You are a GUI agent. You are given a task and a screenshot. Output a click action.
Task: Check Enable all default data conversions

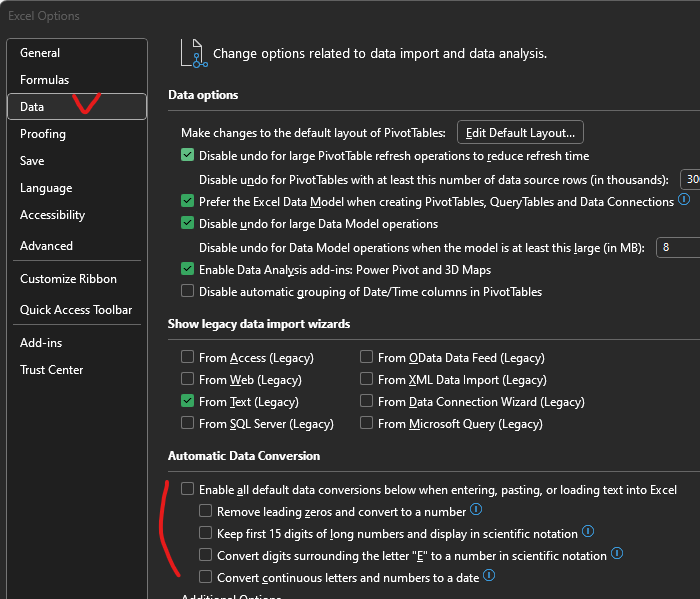188,489
